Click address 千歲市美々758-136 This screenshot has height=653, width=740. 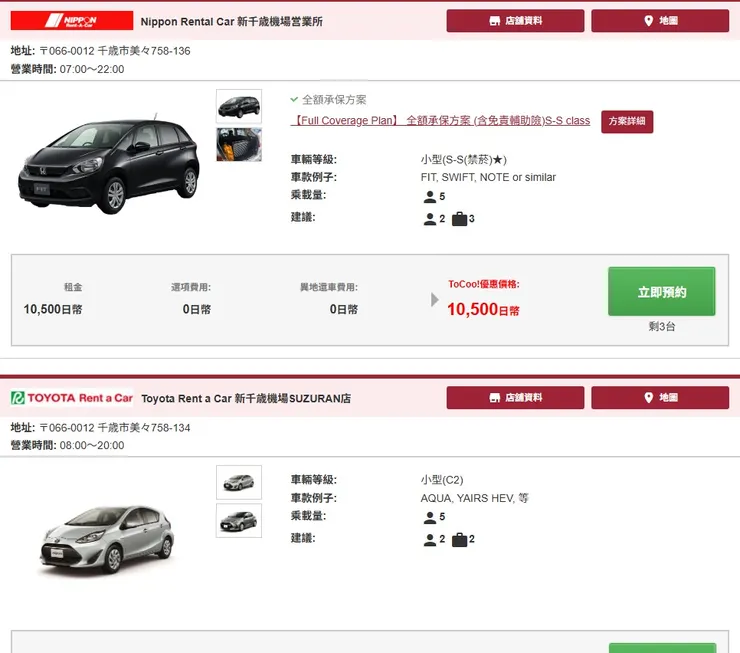[x=144, y=51]
